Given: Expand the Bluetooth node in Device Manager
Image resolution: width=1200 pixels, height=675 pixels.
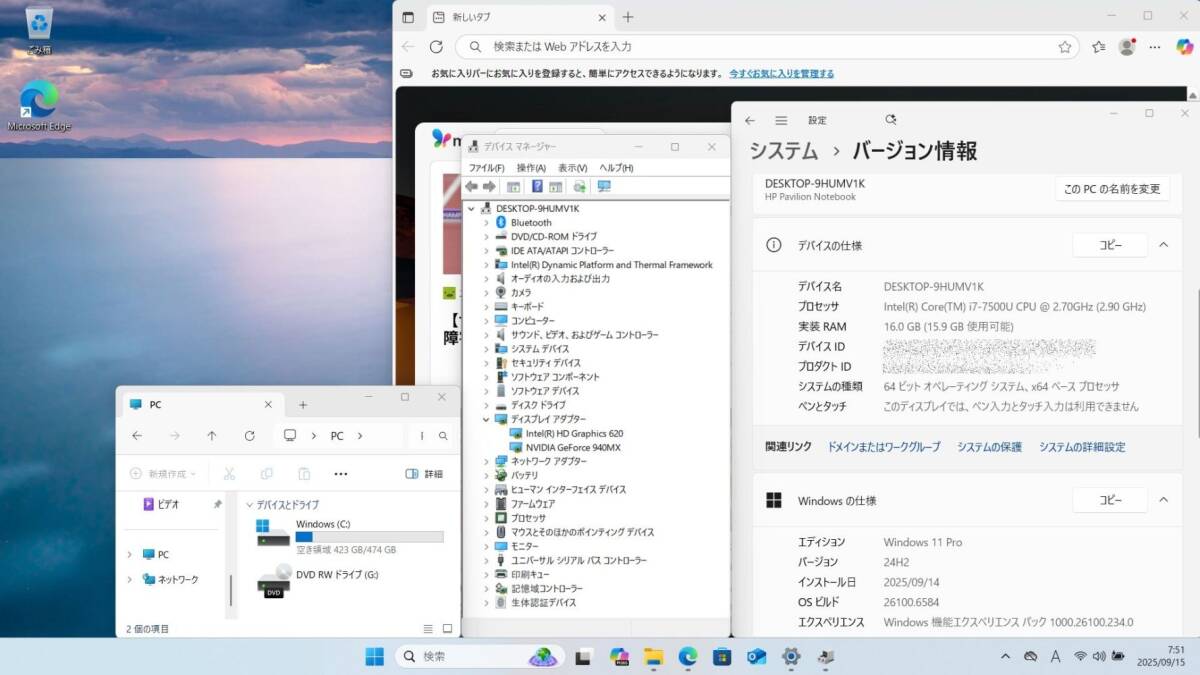Looking at the screenshot, I should (x=486, y=223).
